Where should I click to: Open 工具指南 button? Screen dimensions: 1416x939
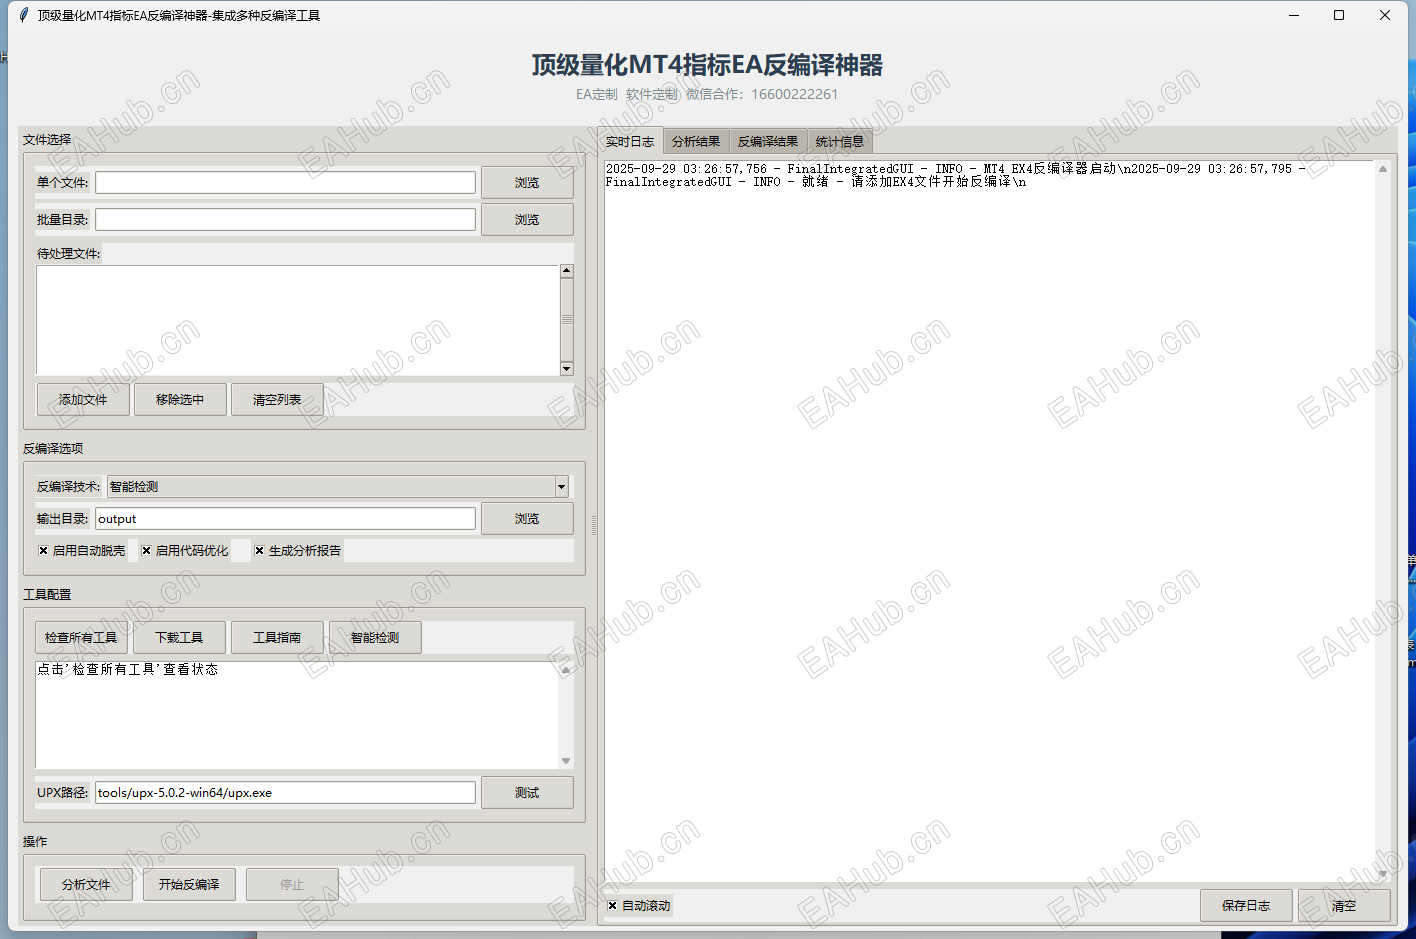pos(277,638)
